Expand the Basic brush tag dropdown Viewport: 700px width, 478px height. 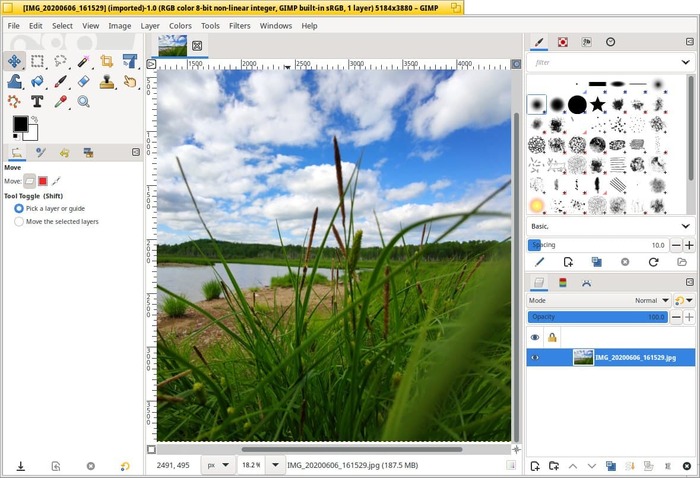[684, 226]
